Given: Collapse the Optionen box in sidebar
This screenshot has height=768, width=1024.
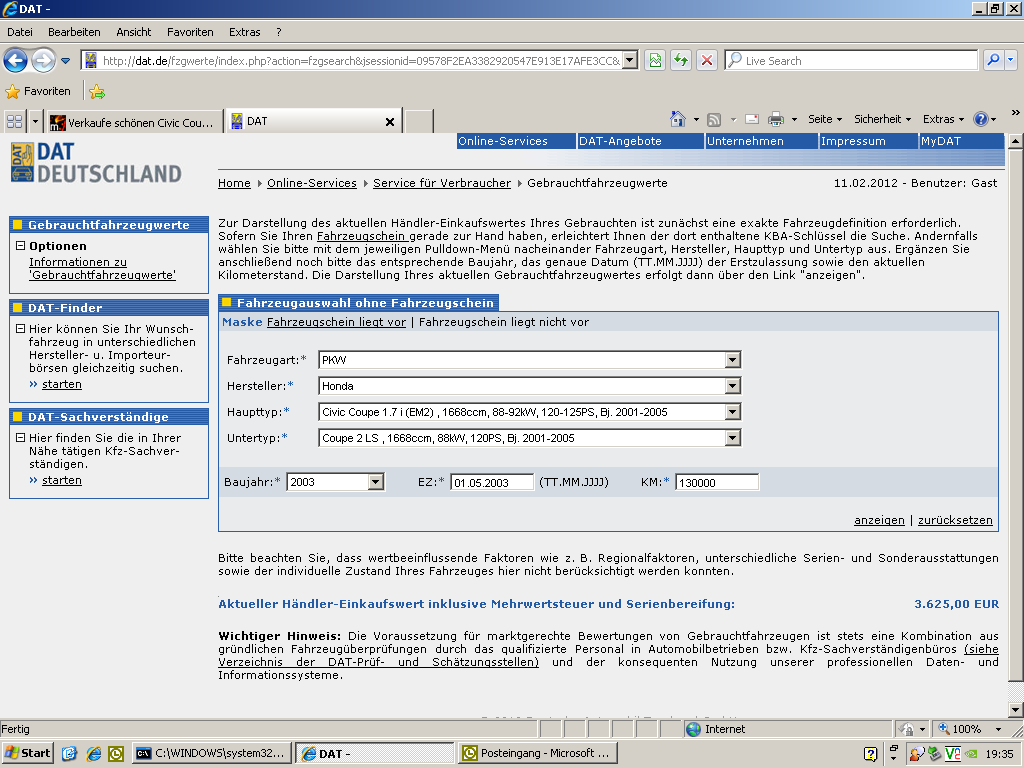Looking at the screenshot, I should (20, 246).
